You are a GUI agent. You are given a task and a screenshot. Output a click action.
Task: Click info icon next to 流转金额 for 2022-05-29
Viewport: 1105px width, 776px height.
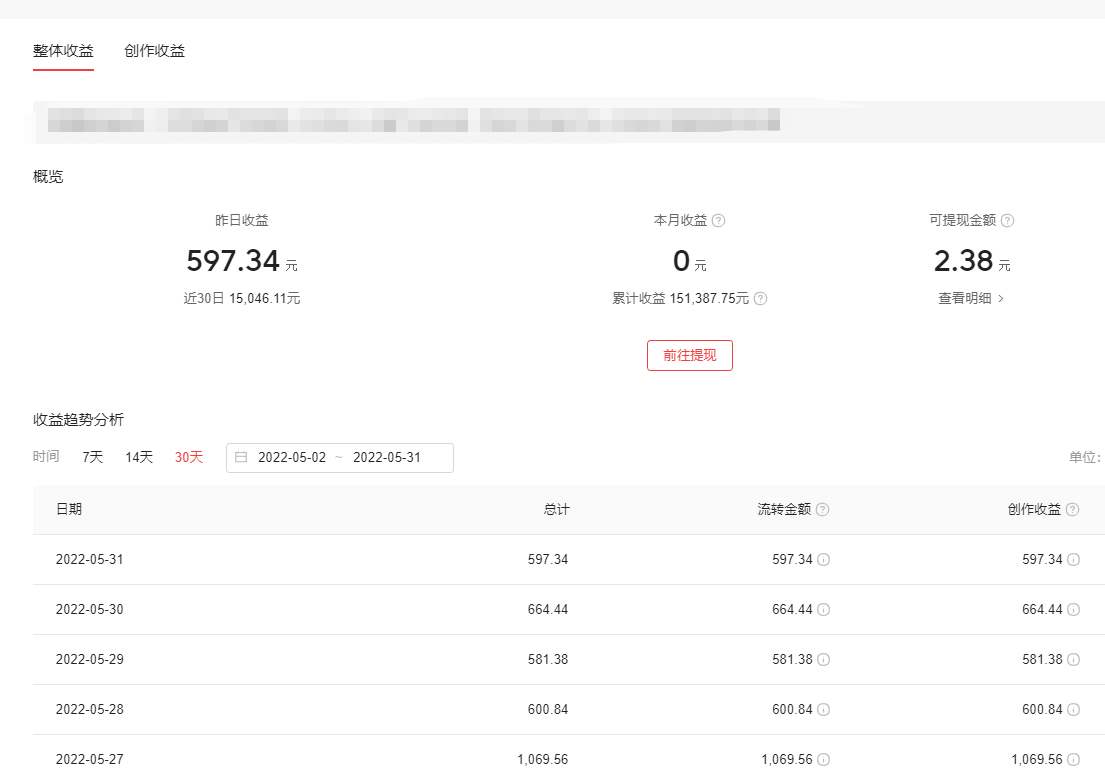click(823, 660)
